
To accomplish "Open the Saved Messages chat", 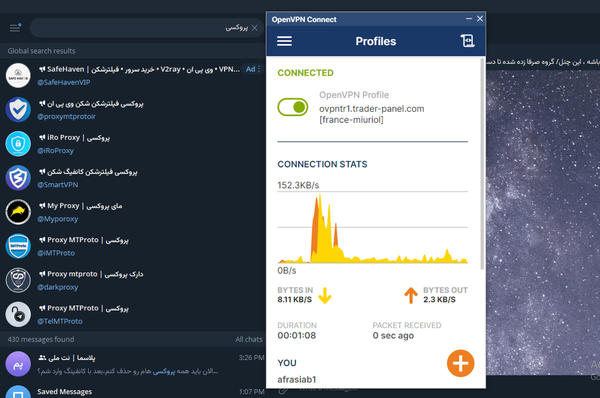I will [x=132, y=391].
